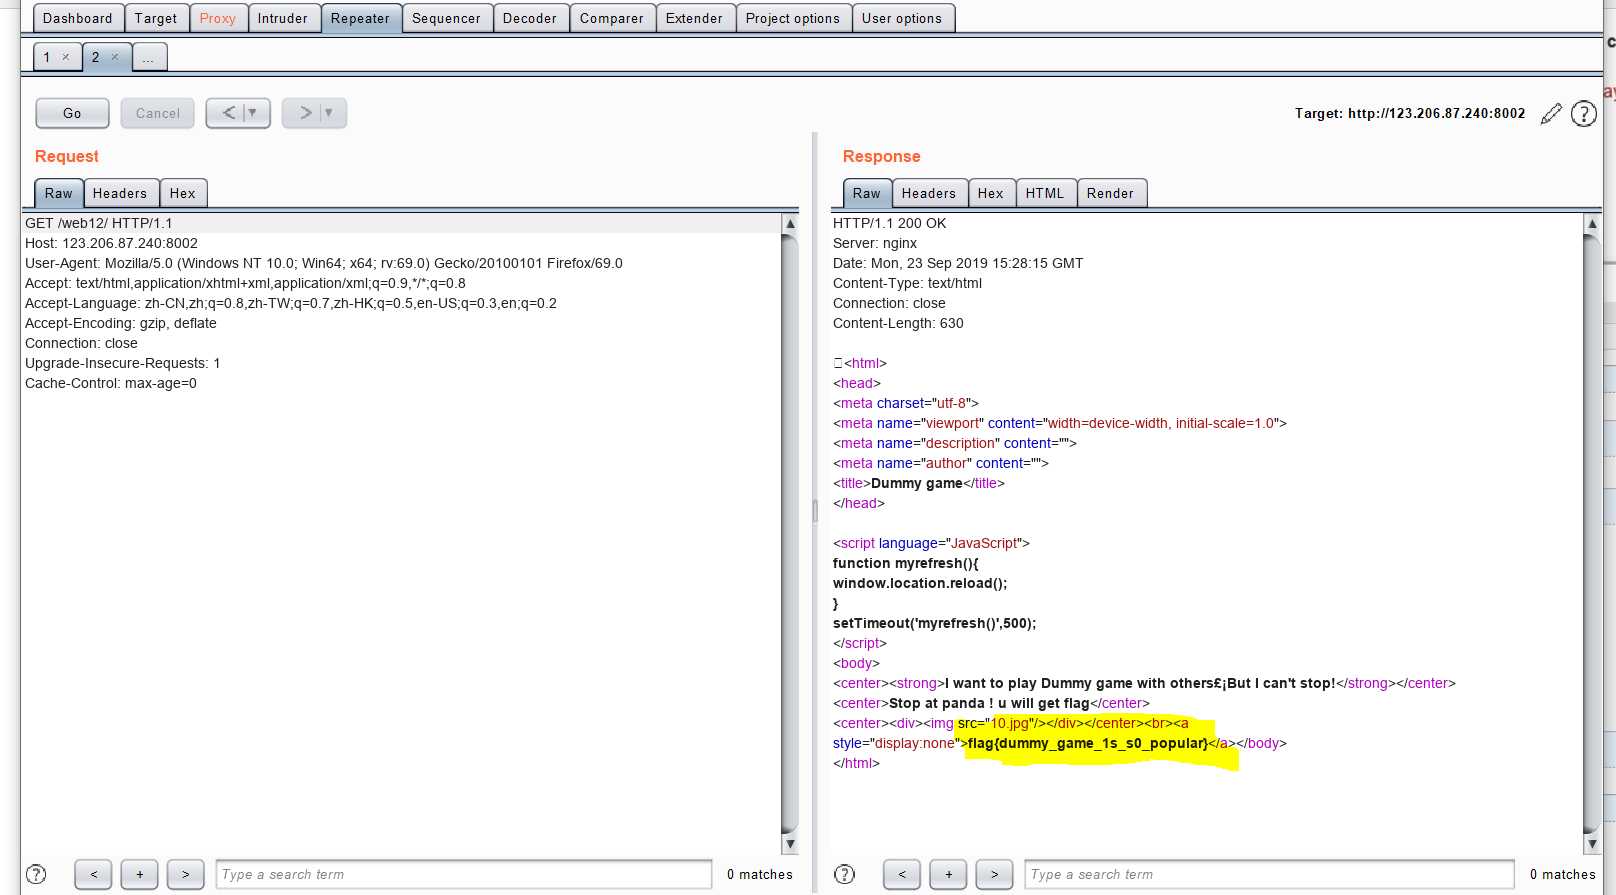The height and width of the screenshot is (895, 1616).
Task: Switch to the Extender tab
Action: [694, 18]
